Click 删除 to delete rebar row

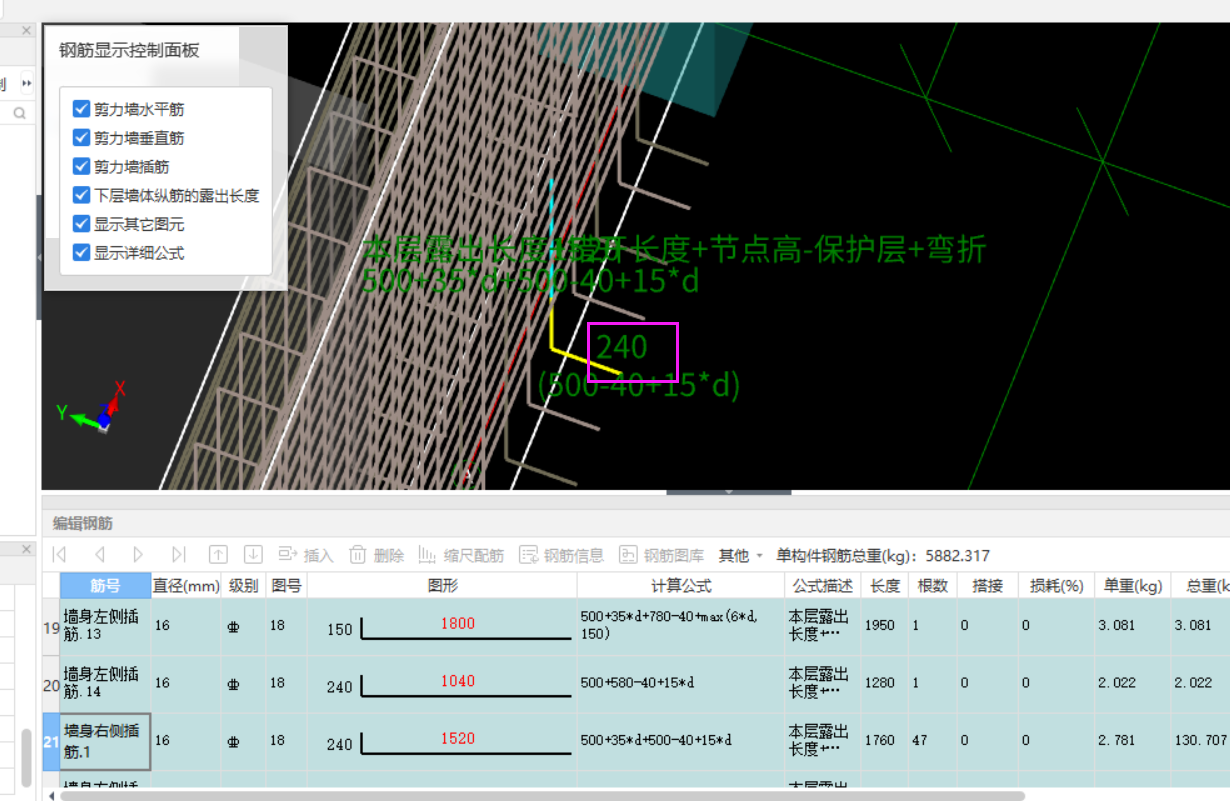point(377,555)
